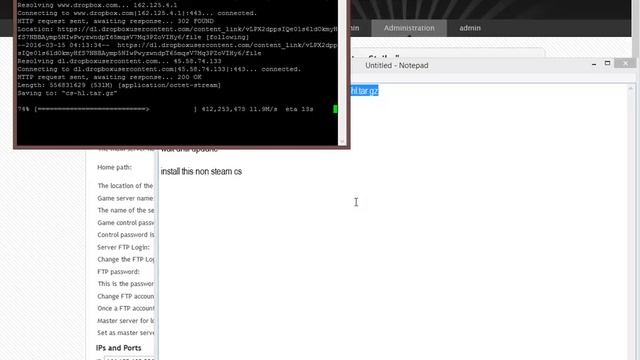Maximize the Notepad window
640x360 pixels.
point(607,63)
